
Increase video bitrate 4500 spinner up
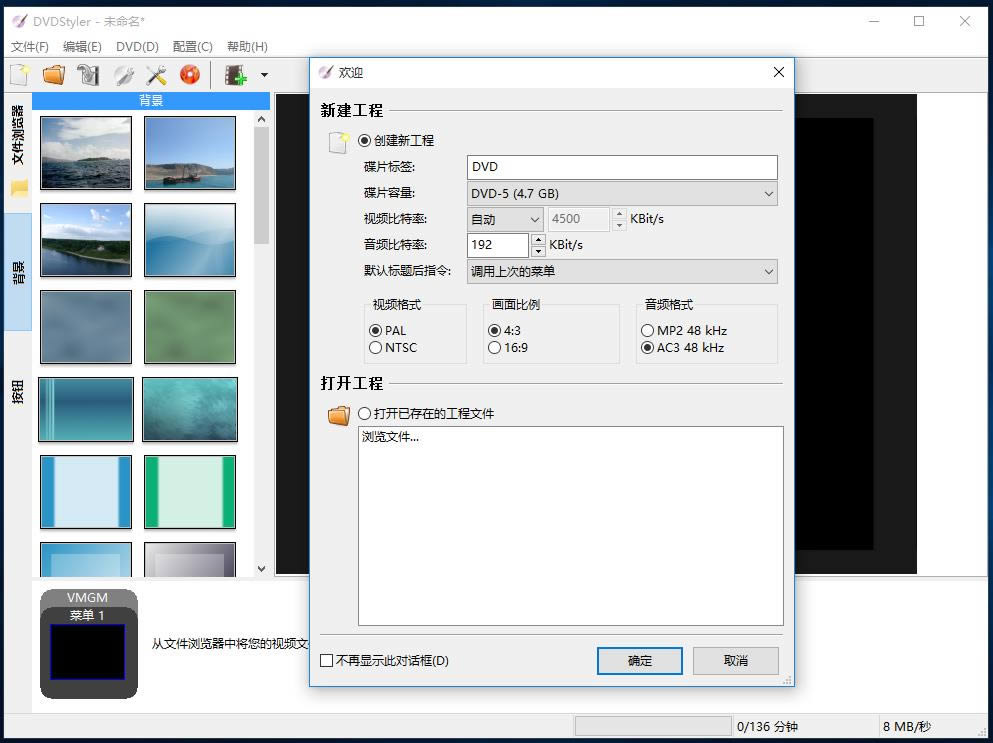click(x=619, y=213)
